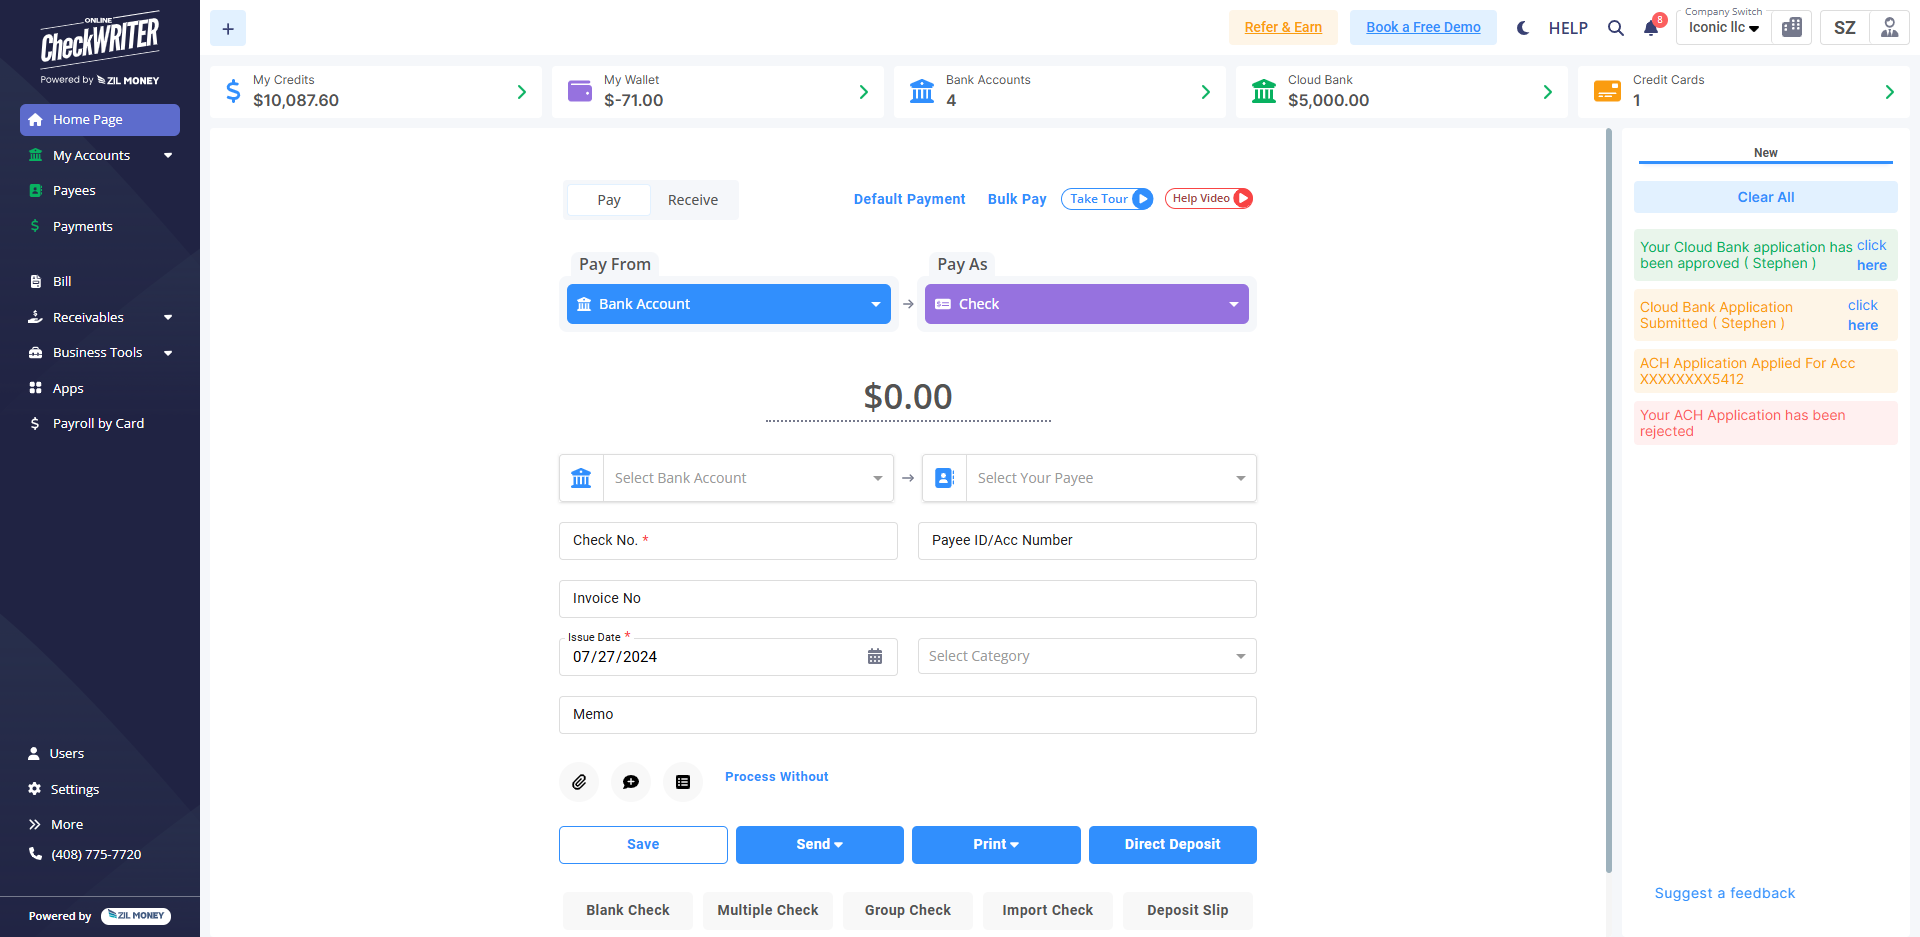The image size is (1920, 937).
Task: Expand the Business Tools sidebar arrow
Action: coord(168,353)
